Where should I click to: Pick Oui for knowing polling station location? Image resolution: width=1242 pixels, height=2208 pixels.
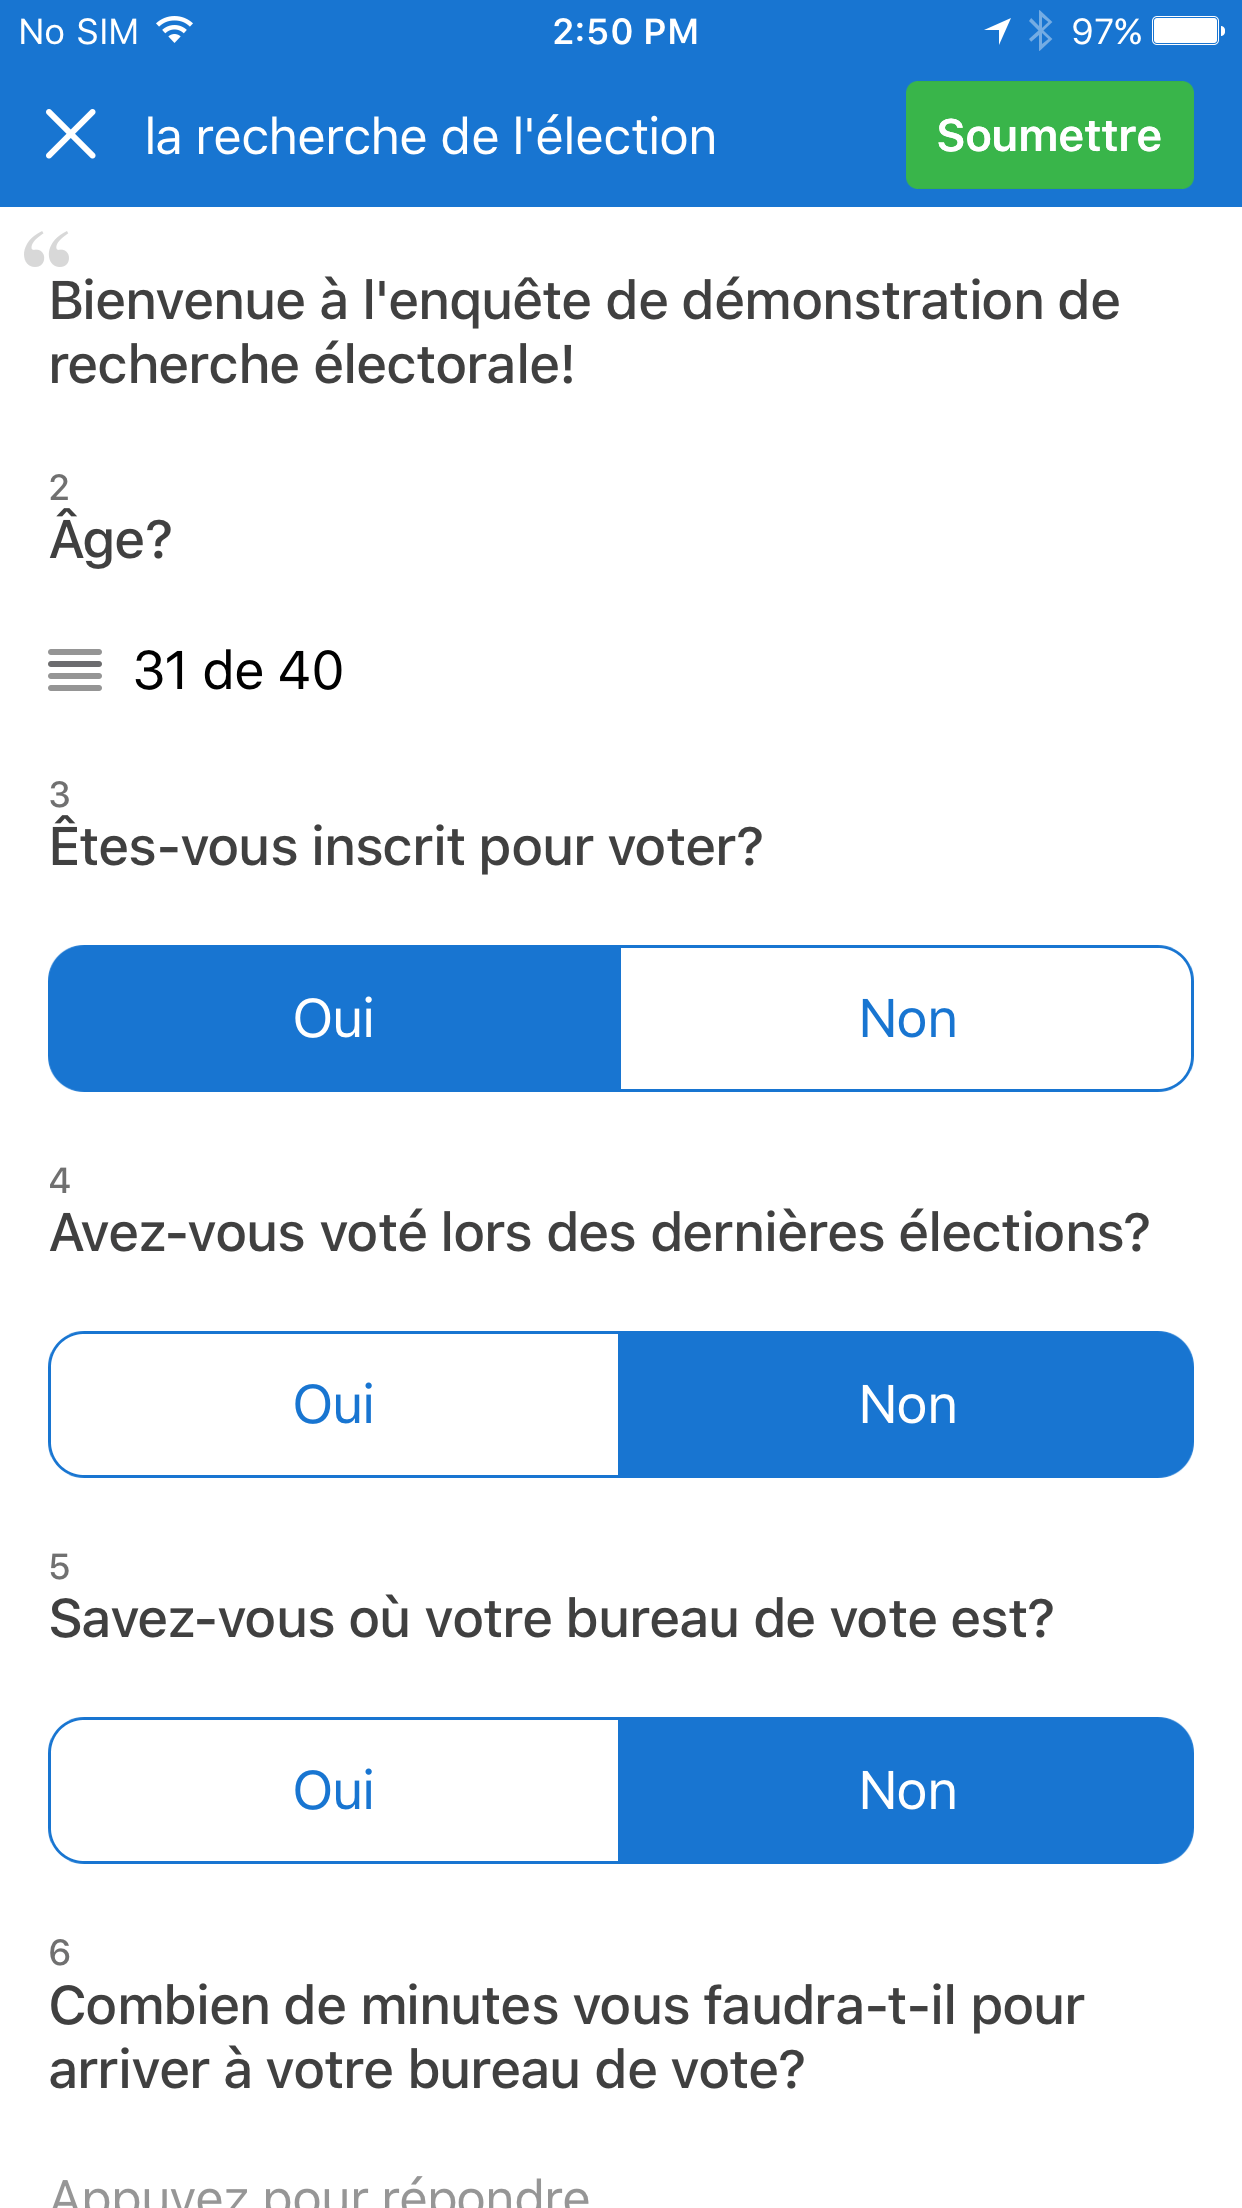(334, 1790)
